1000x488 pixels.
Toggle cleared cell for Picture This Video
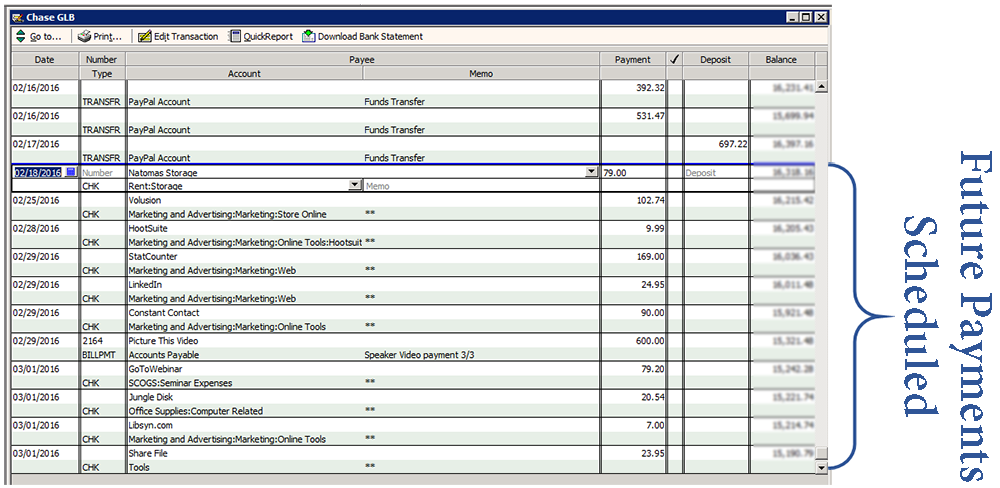pos(674,341)
